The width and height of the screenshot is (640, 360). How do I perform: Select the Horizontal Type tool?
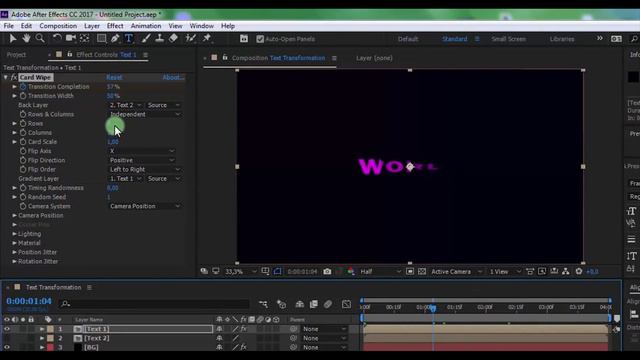click(129, 39)
